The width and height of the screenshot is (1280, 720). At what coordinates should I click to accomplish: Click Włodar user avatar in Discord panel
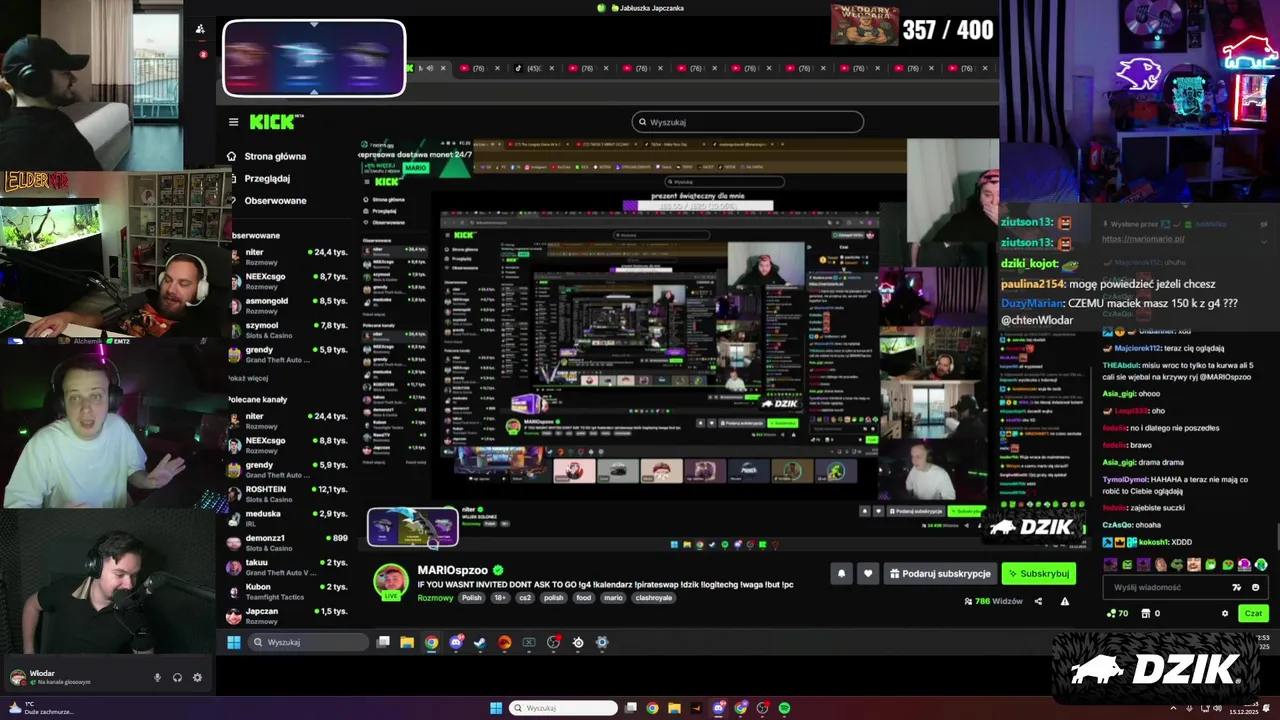[x=17, y=677]
